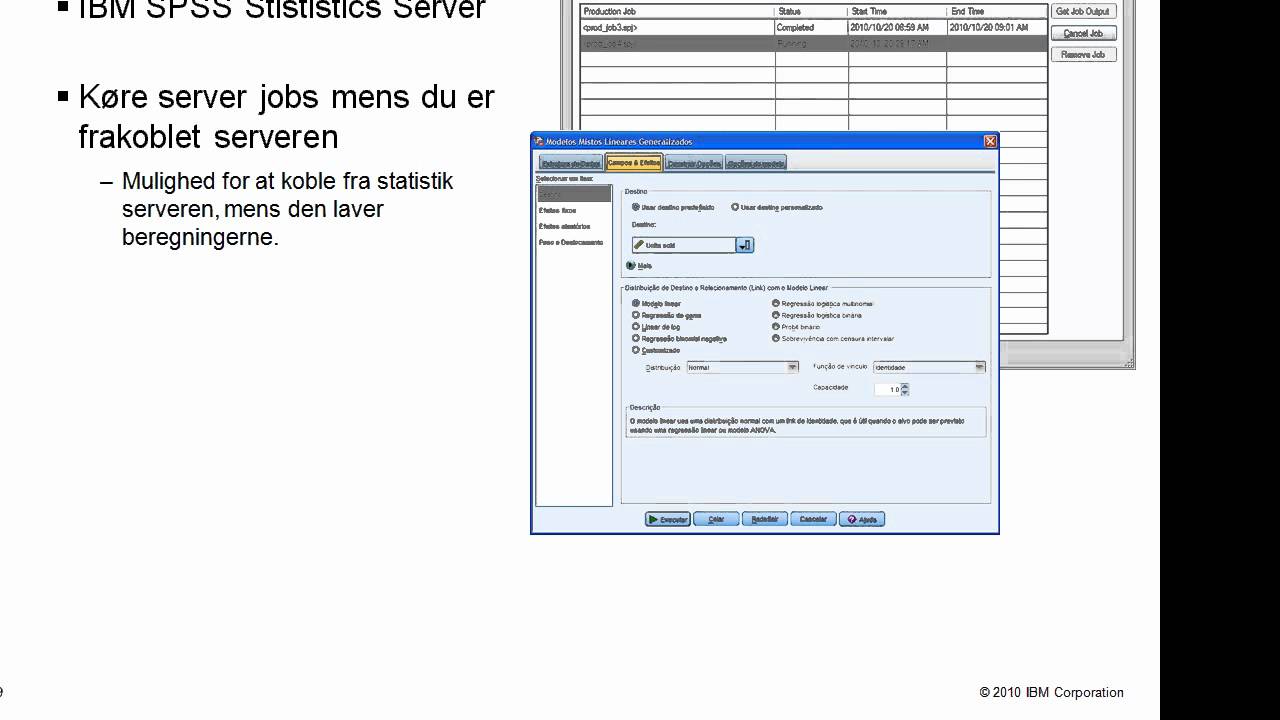1280x720 pixels.
Task: Click the 'Colar' button
Action: pos(716,519)
